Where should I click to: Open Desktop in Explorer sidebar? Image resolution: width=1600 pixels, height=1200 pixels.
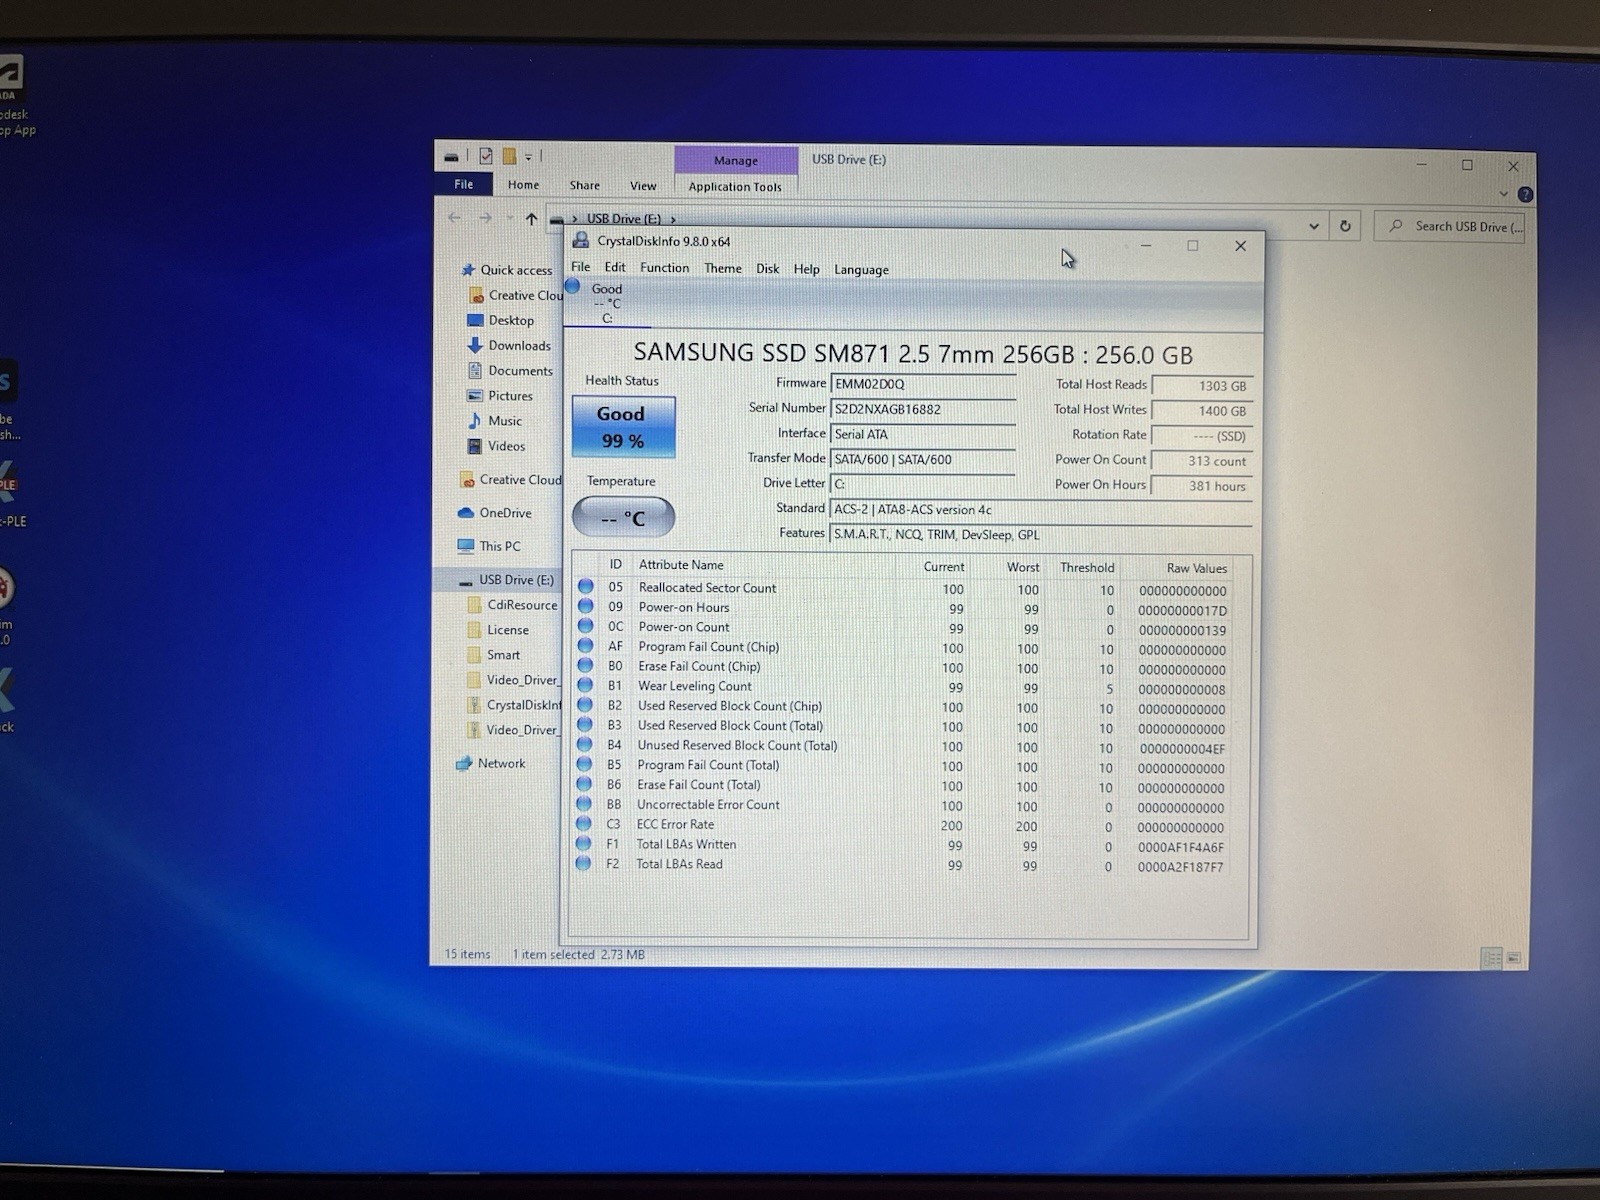501,320
